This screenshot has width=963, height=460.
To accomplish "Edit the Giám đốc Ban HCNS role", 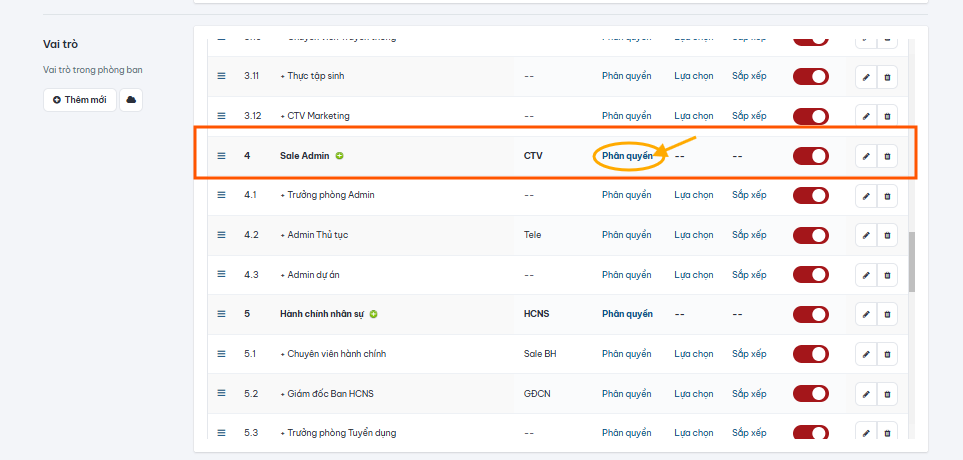I will [x=866, y=394].
